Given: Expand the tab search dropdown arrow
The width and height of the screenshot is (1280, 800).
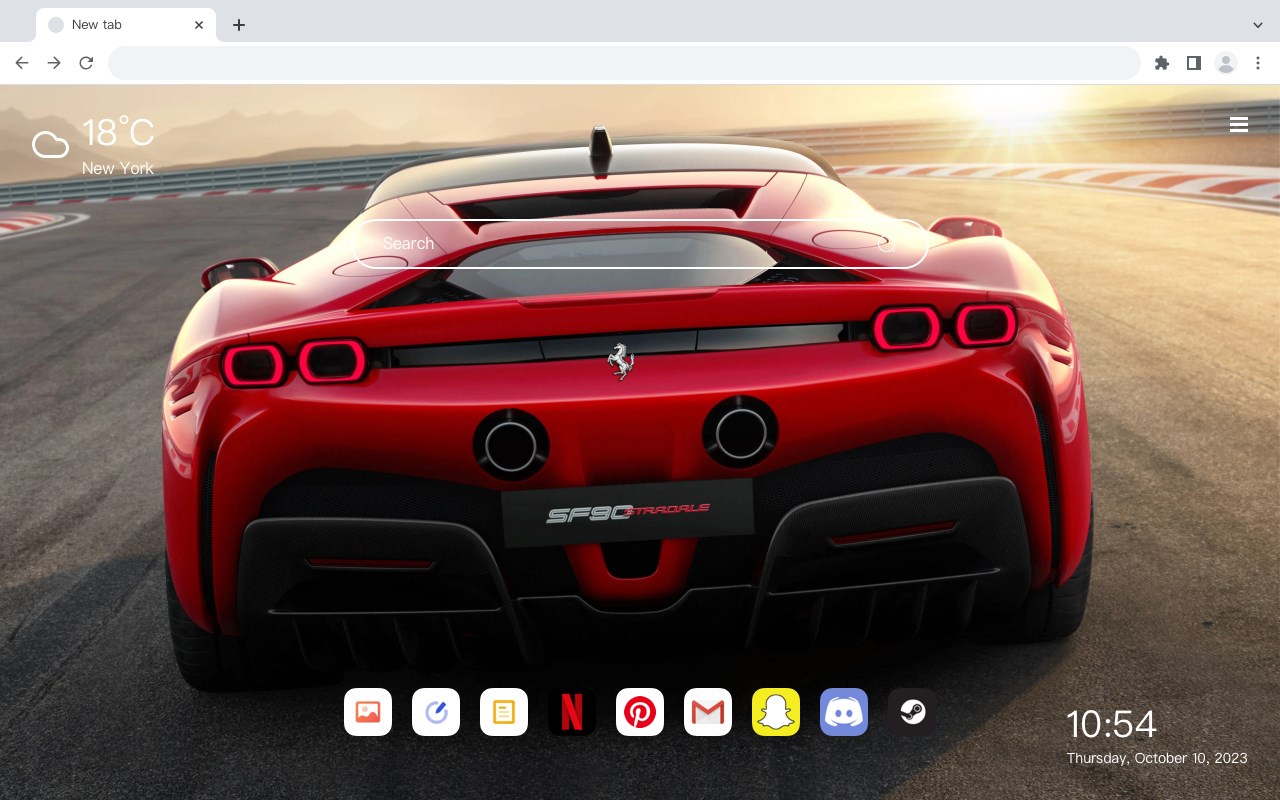Looking at the screenshot, I should point(1257,25).
